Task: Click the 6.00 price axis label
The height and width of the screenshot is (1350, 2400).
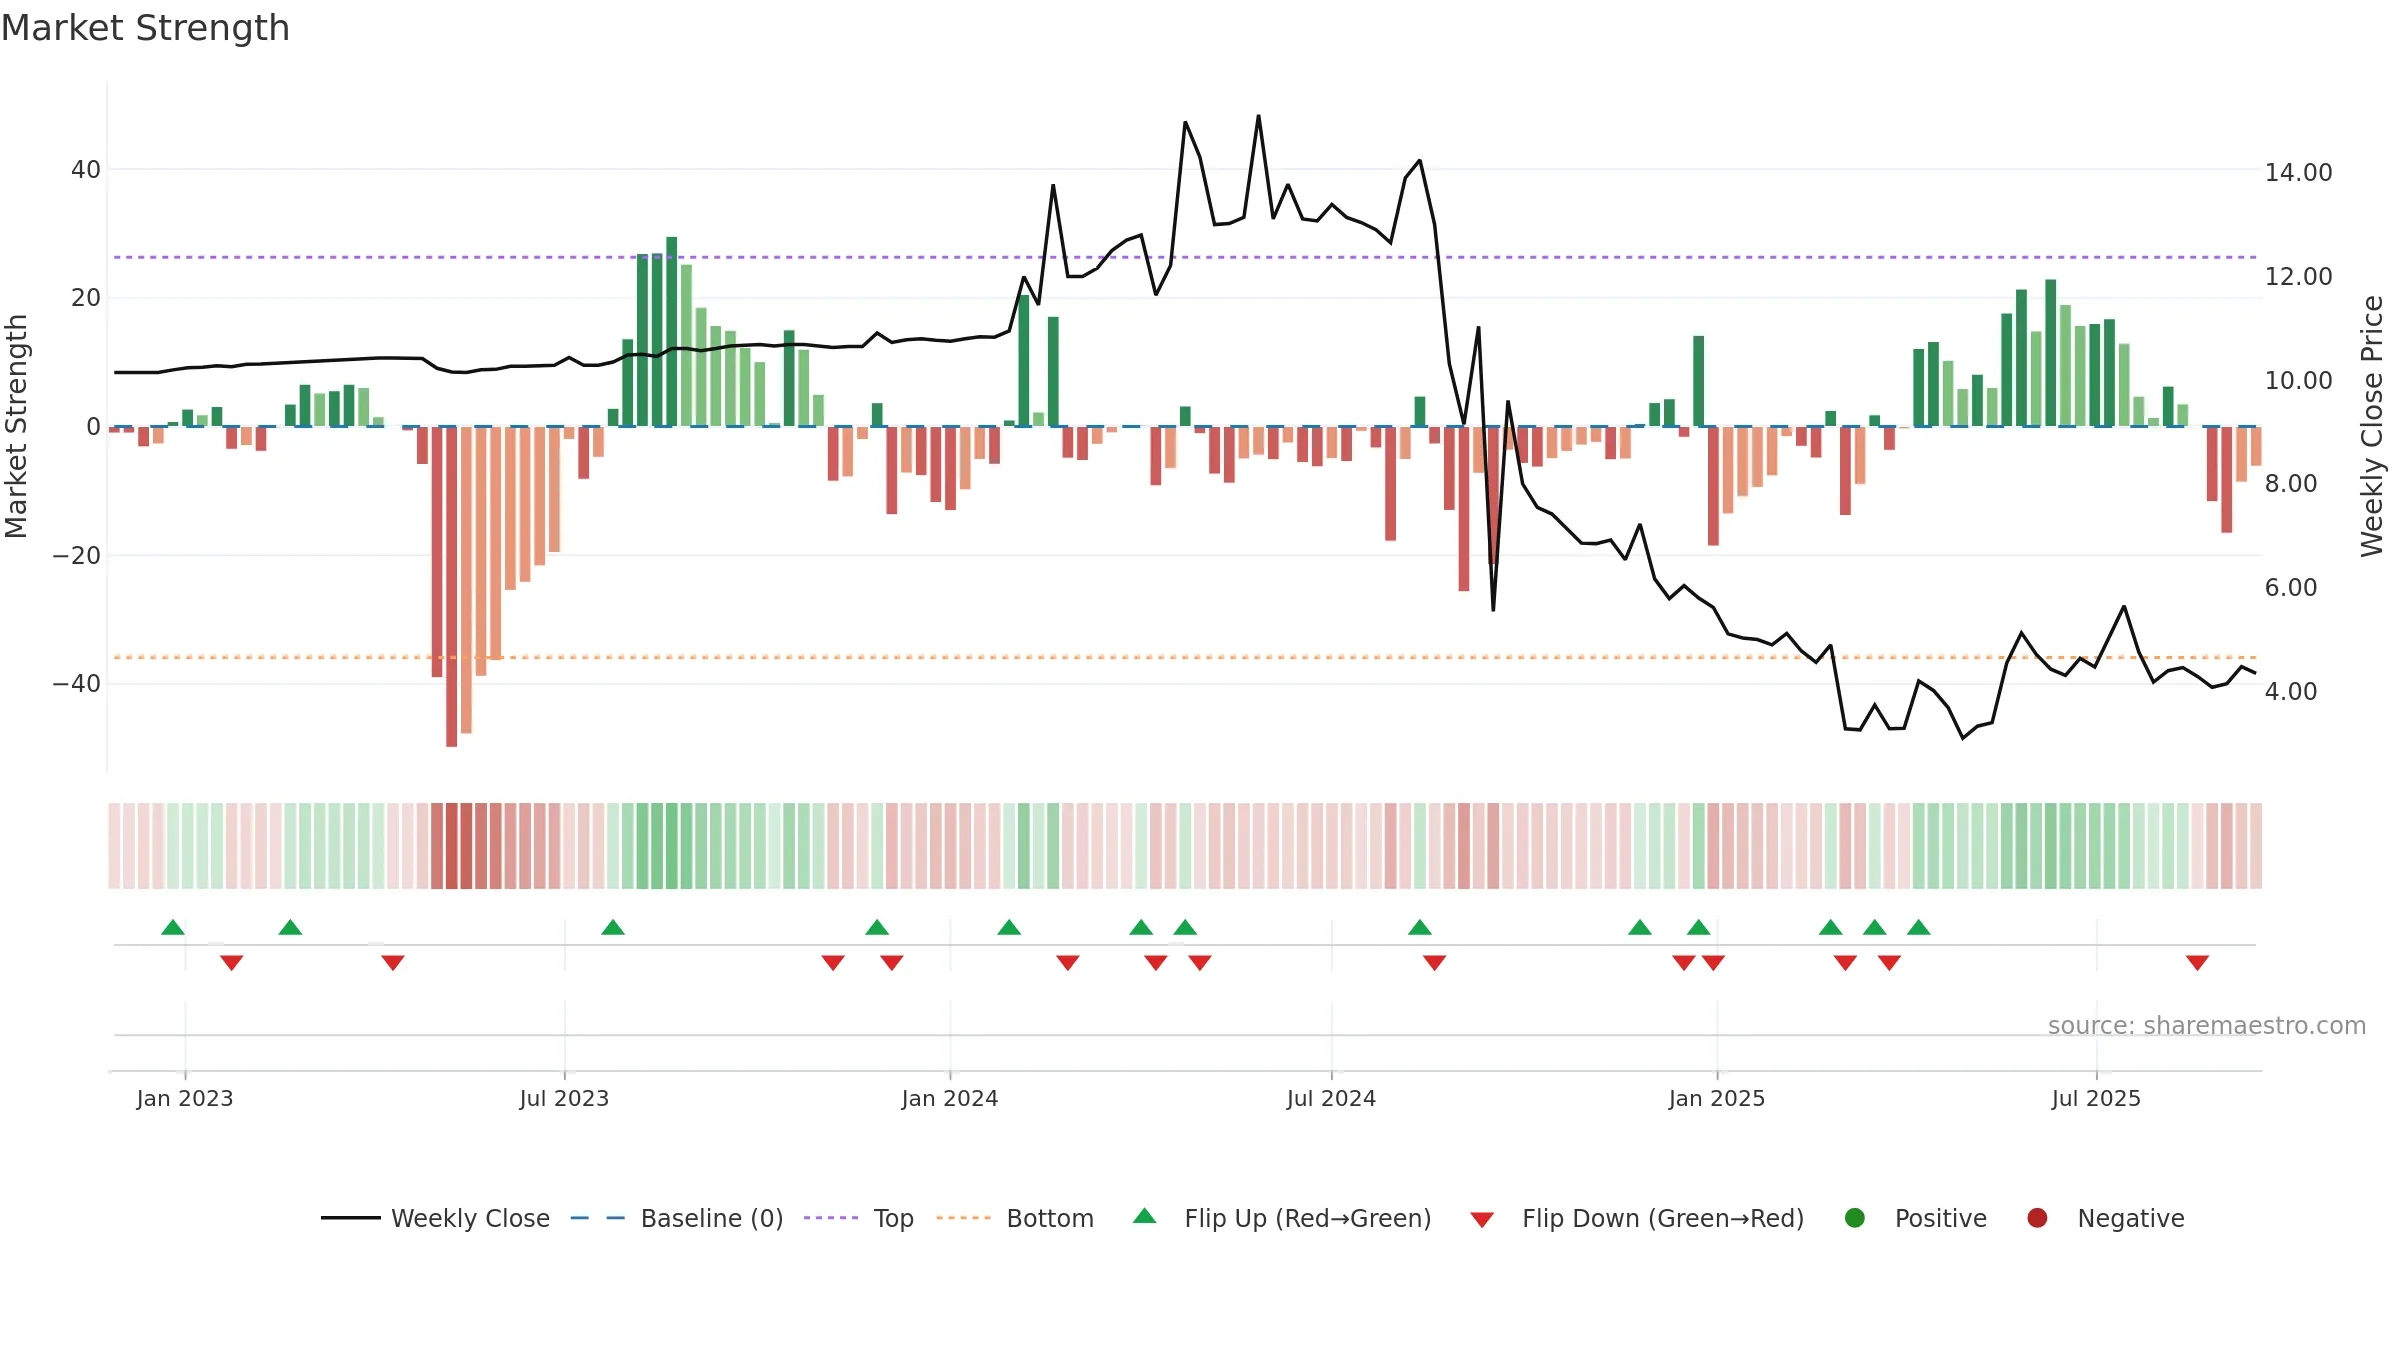Action: click(x=2291, y=588)
